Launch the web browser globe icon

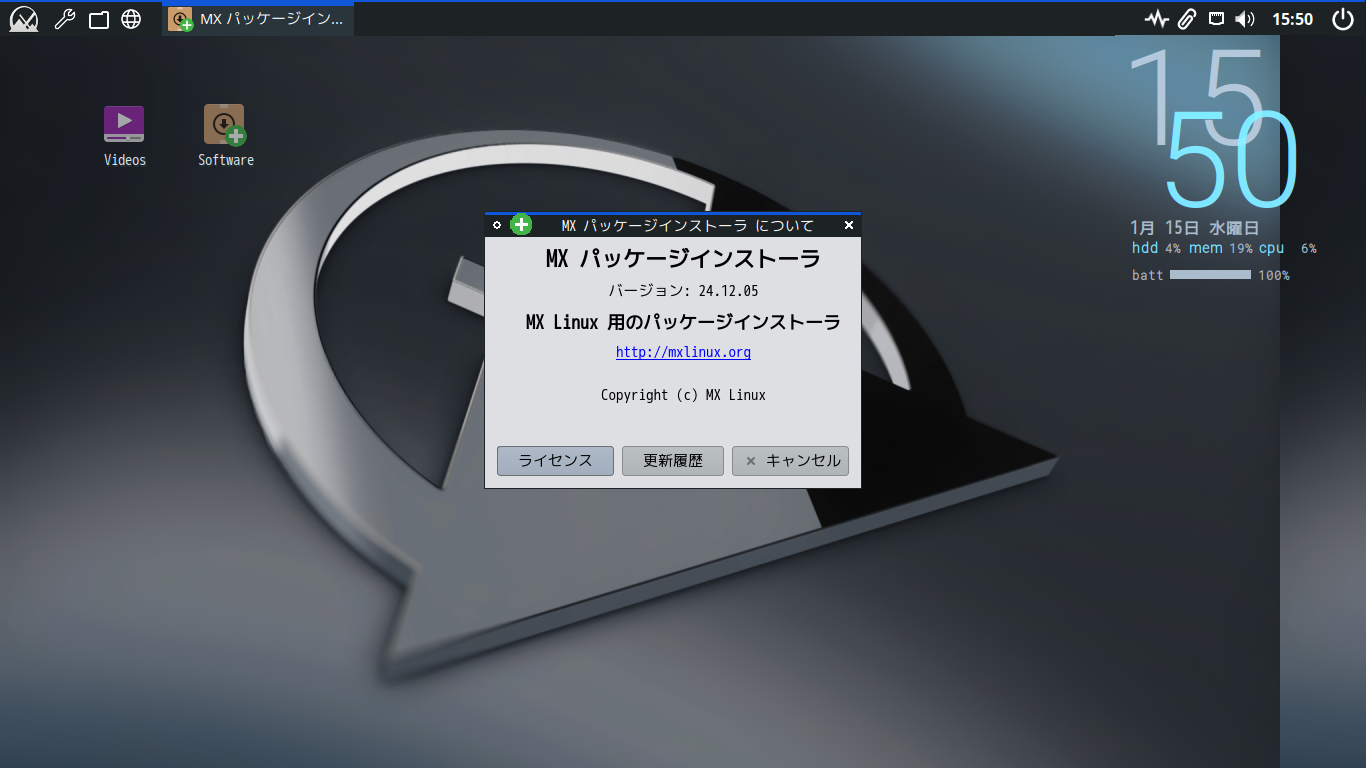131,19
